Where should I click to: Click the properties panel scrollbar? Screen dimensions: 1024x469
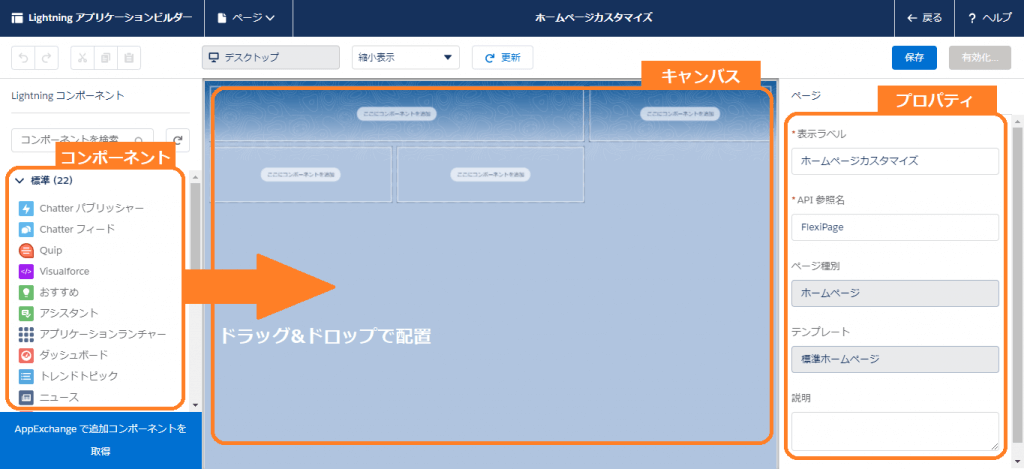tap(1017, 287)
